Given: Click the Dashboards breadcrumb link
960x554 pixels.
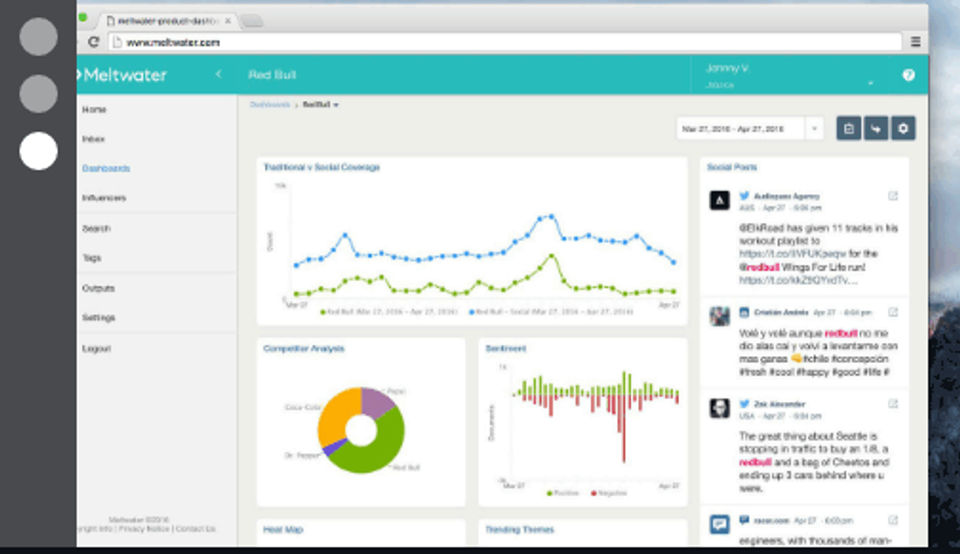Looking at the screenshot, I should pyautogui.click(x=269, y=105).
